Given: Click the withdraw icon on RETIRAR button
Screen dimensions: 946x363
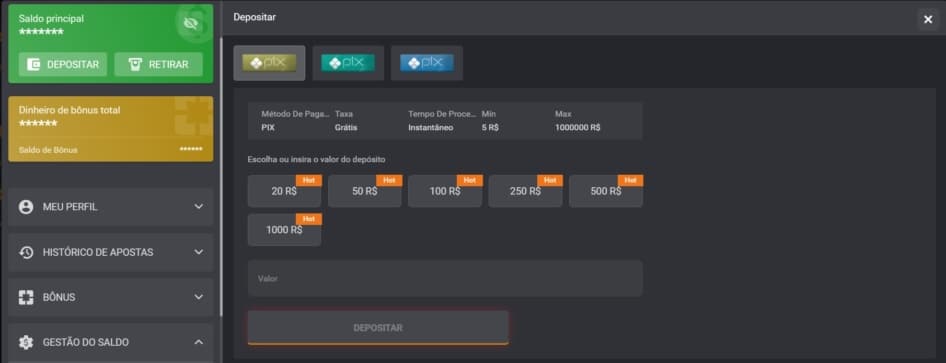Looking at the screenshot, I should [136, 65].
